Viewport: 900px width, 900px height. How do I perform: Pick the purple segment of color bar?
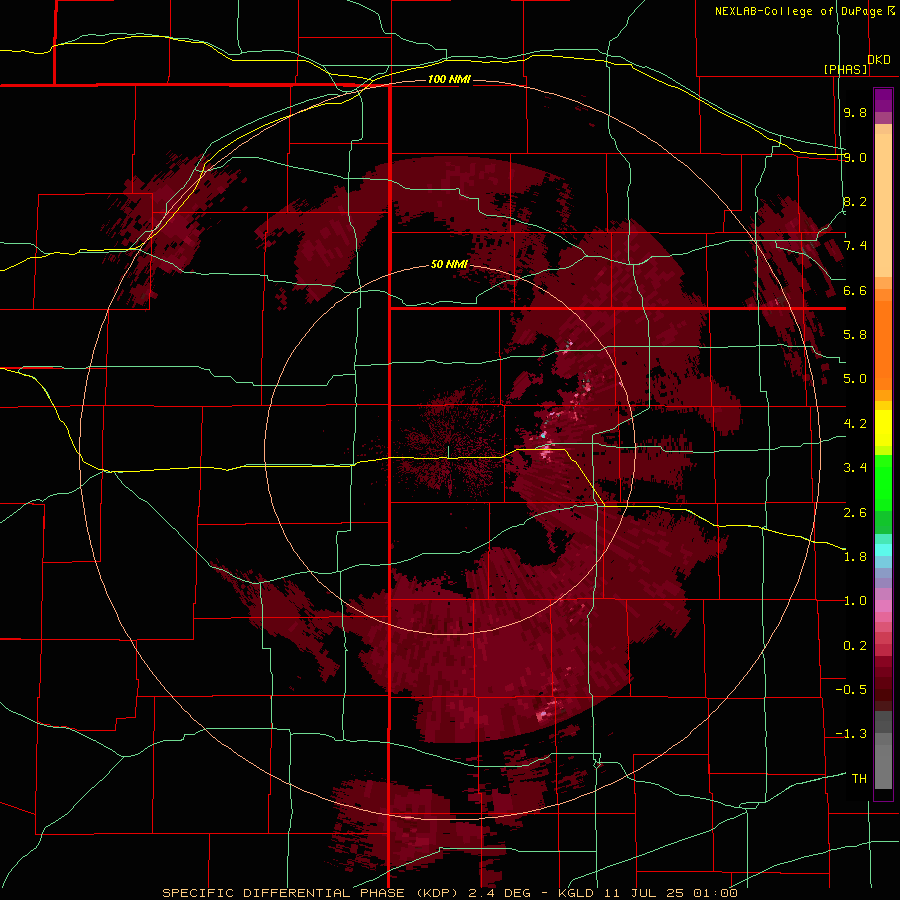[x=883, y=100]
